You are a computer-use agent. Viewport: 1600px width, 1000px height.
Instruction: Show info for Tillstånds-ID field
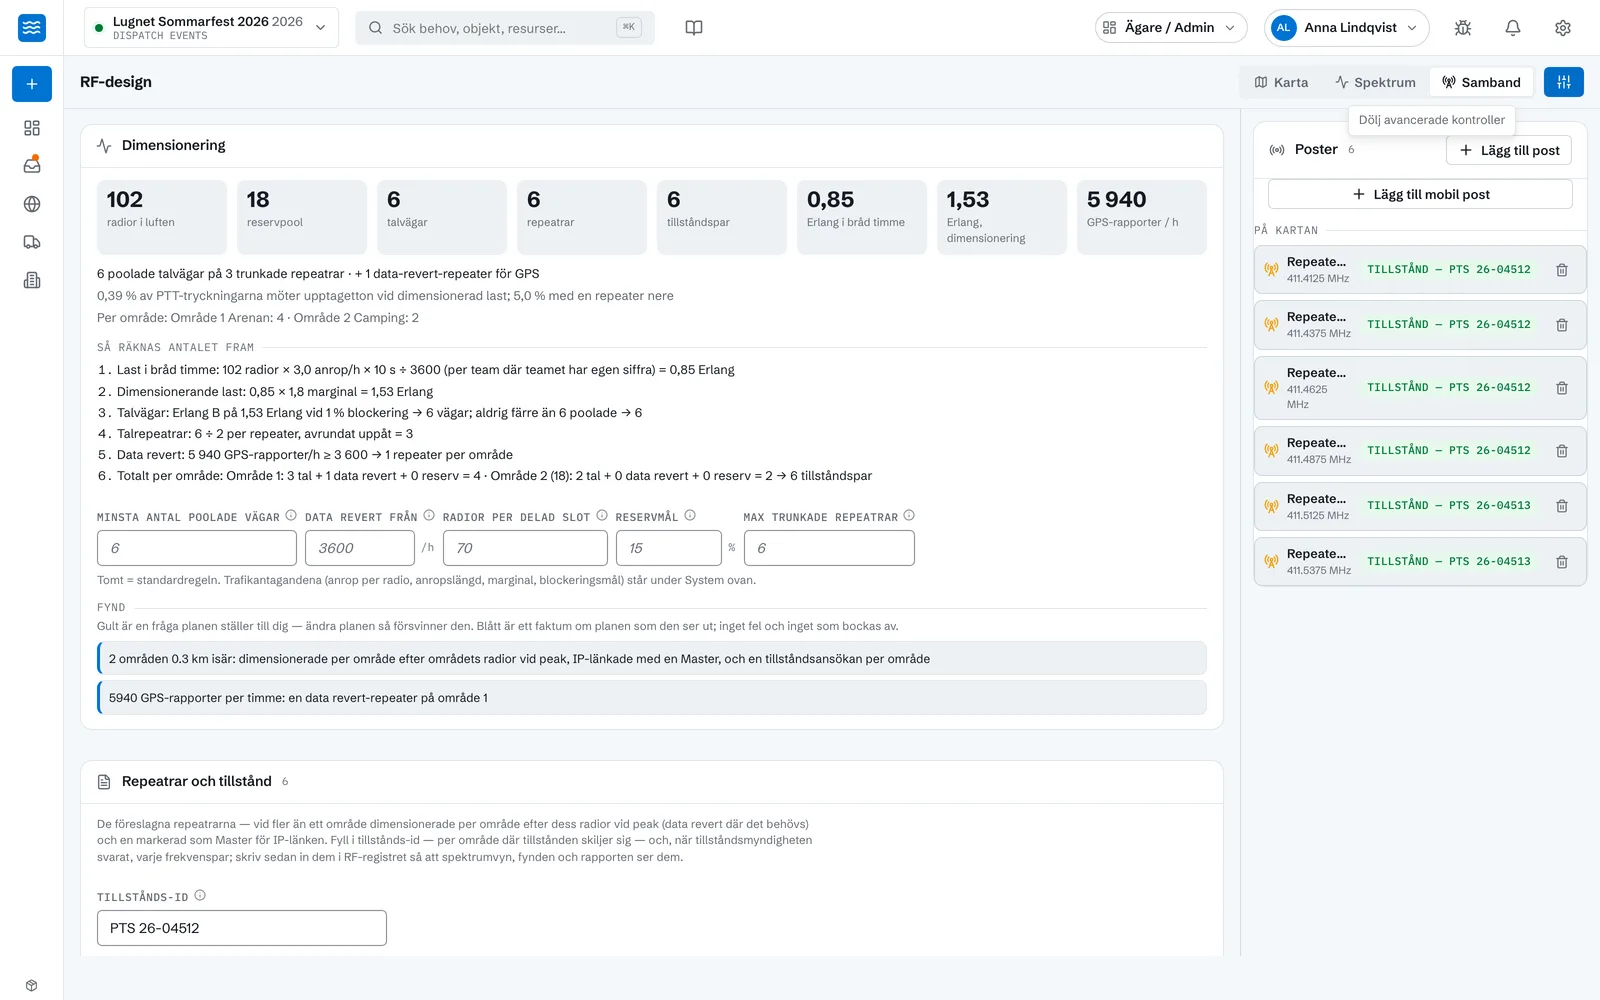point(200,896)
